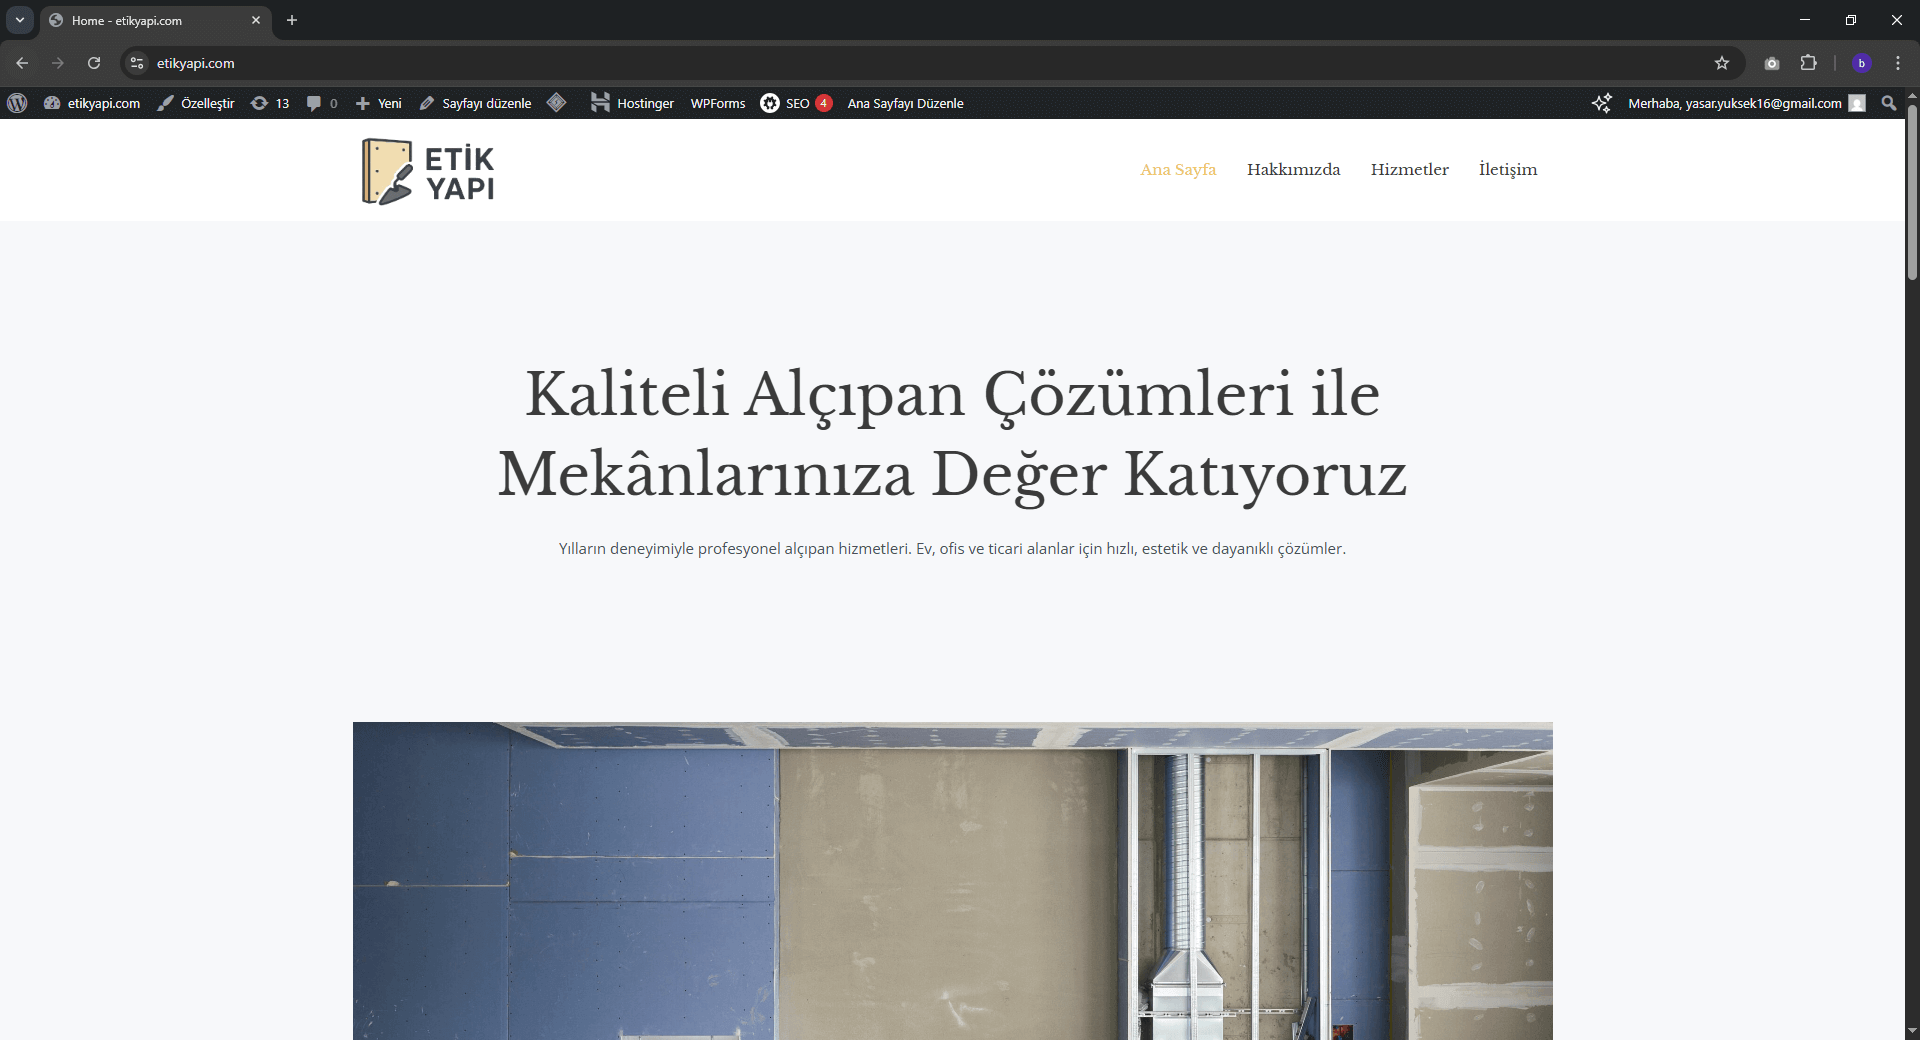The width and height of the screenshot is (1920, 1040).
Task: Open the WordPress logo menu
Action: (16, 103)
